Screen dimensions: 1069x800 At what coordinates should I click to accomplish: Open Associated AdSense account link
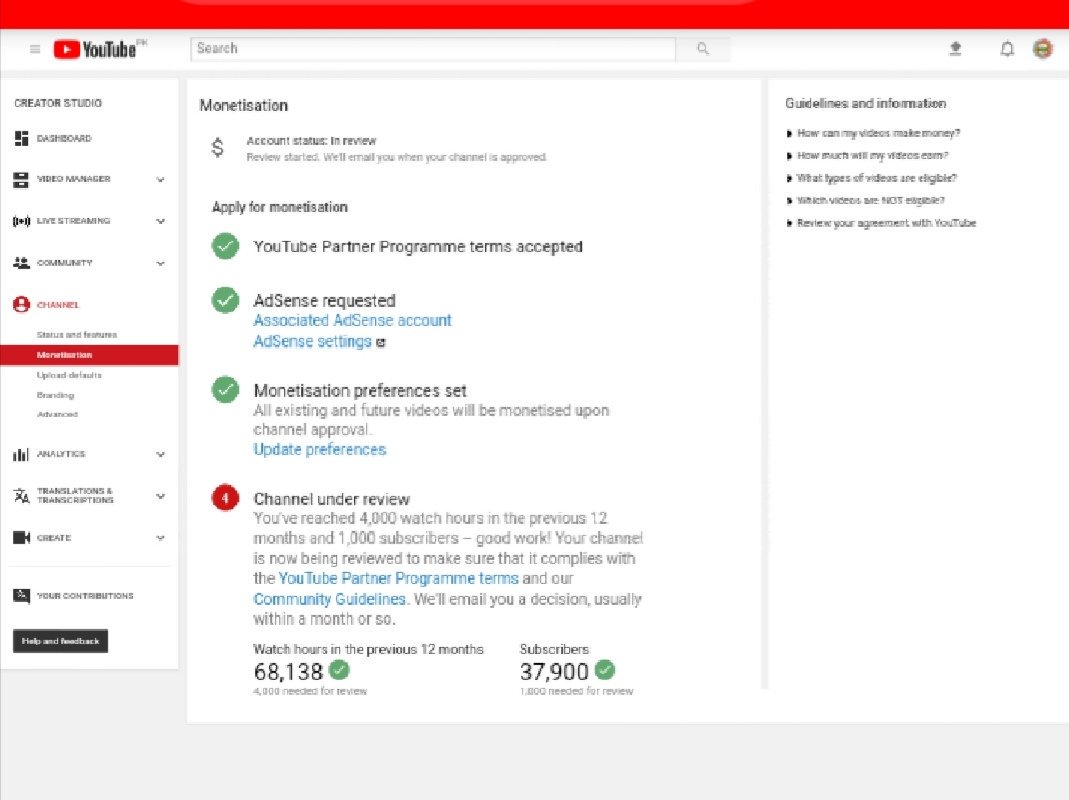click(x=352, y=321)
